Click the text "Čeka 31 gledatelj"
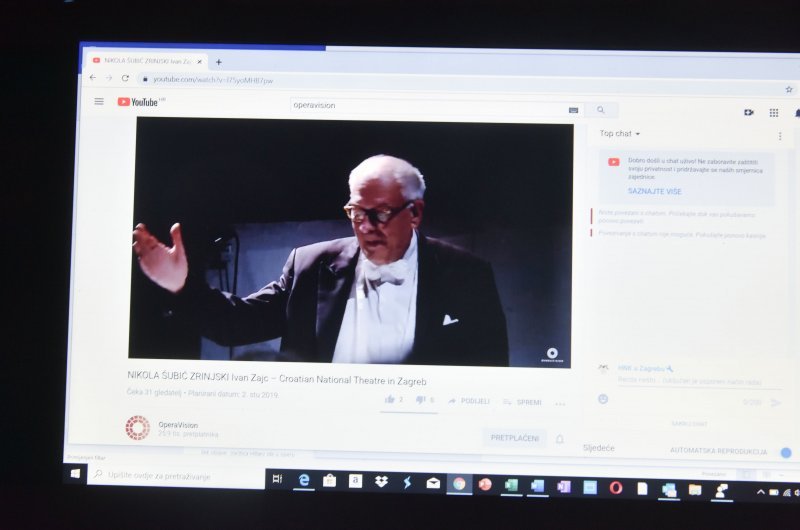Viewport: 800px width, 530px height. [x=154, y=392]
